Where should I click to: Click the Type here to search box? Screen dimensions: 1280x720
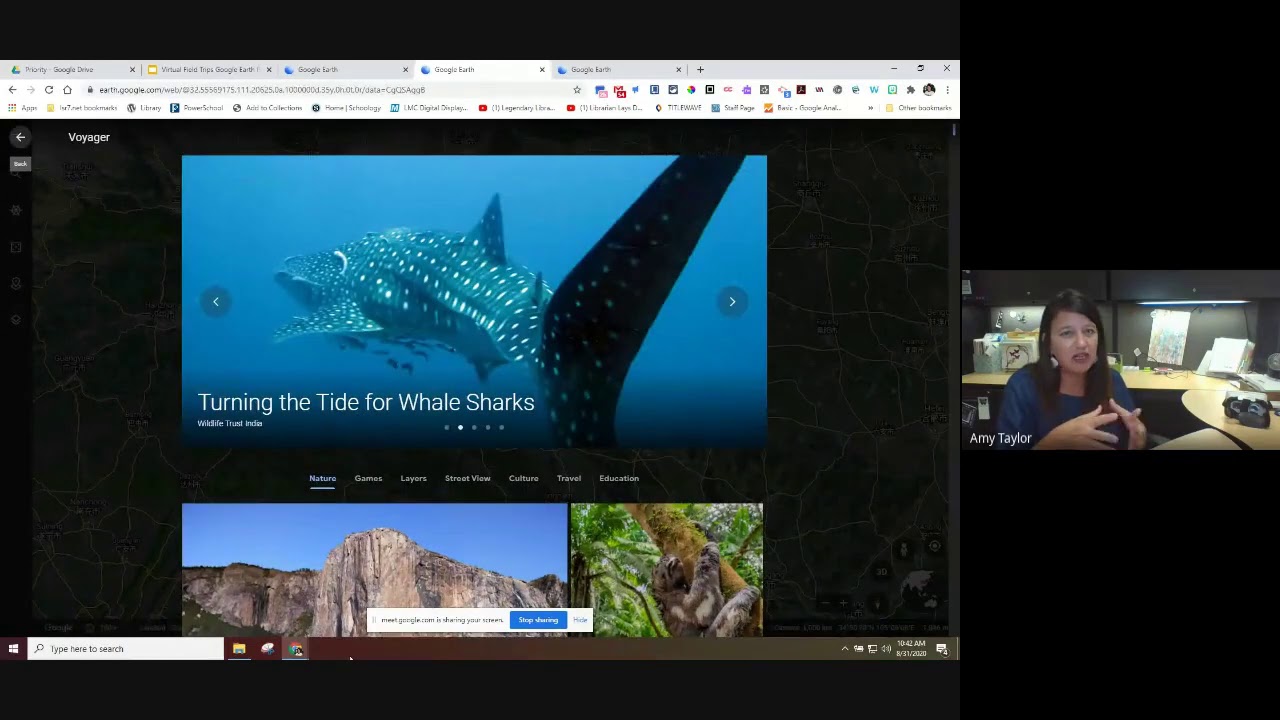[125, 649]
